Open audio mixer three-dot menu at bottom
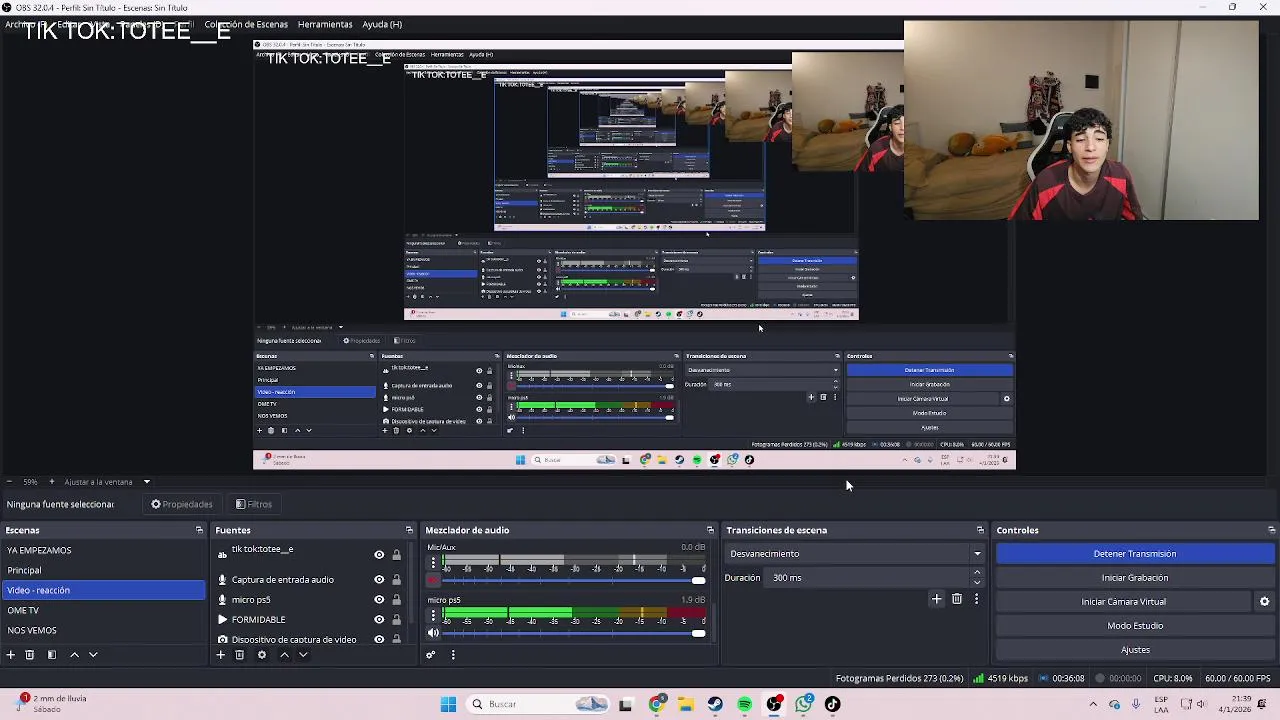The height and width of the screenshot is (720, 1280). [453, 655]
